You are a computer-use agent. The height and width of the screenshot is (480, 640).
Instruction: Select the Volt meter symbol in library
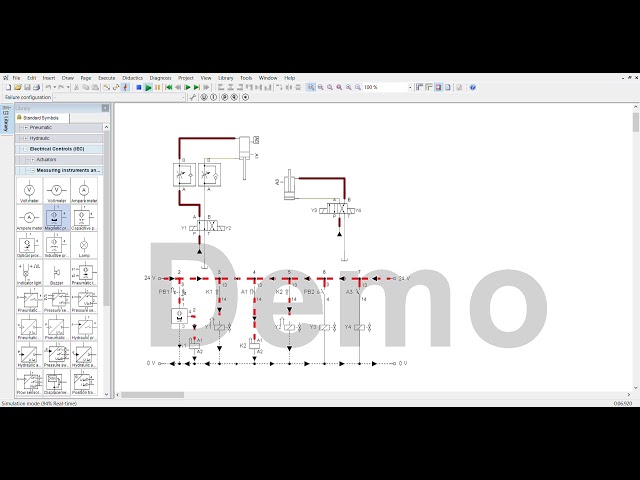(x=29, y=191)
